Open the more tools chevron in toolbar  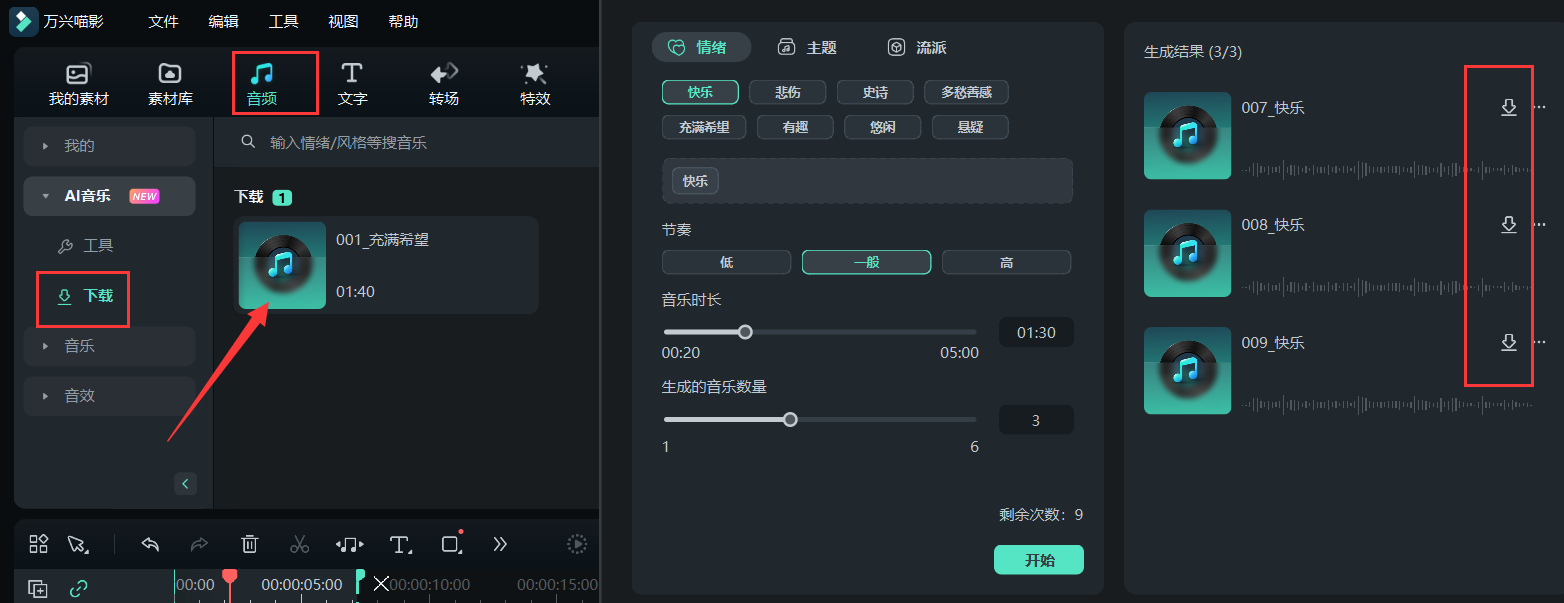[500, 543]
